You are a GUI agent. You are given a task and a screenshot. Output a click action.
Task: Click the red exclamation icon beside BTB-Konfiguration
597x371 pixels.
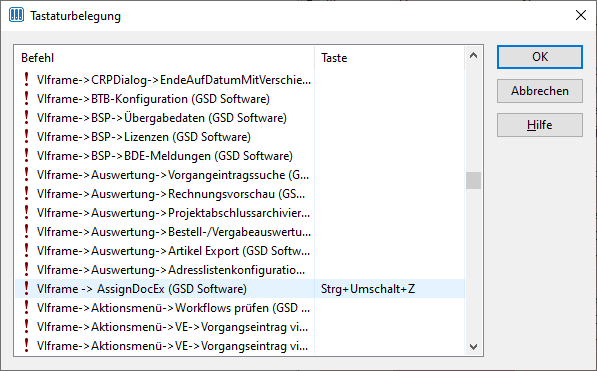coord(26,98)
